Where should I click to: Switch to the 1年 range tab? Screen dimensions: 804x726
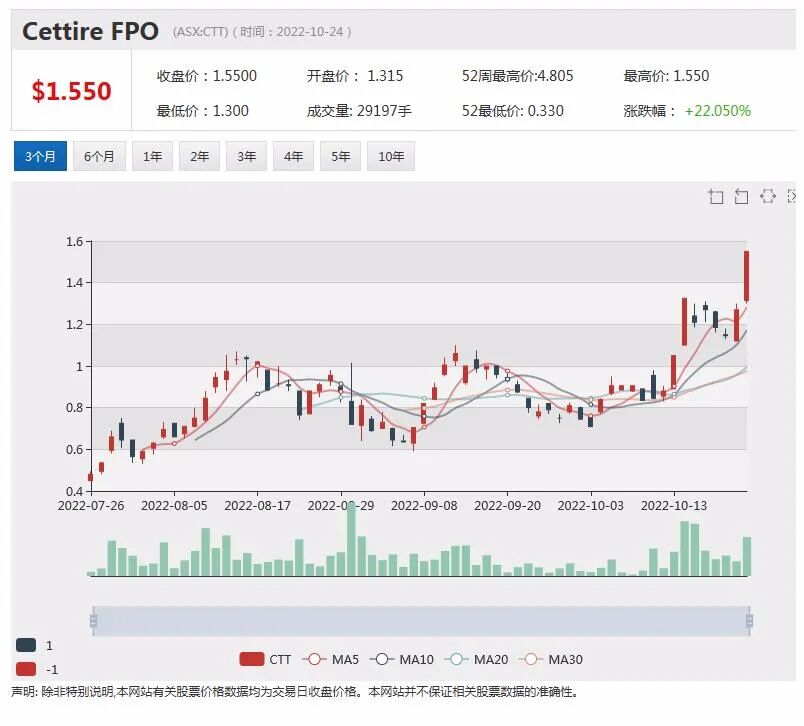pos(152,156)
